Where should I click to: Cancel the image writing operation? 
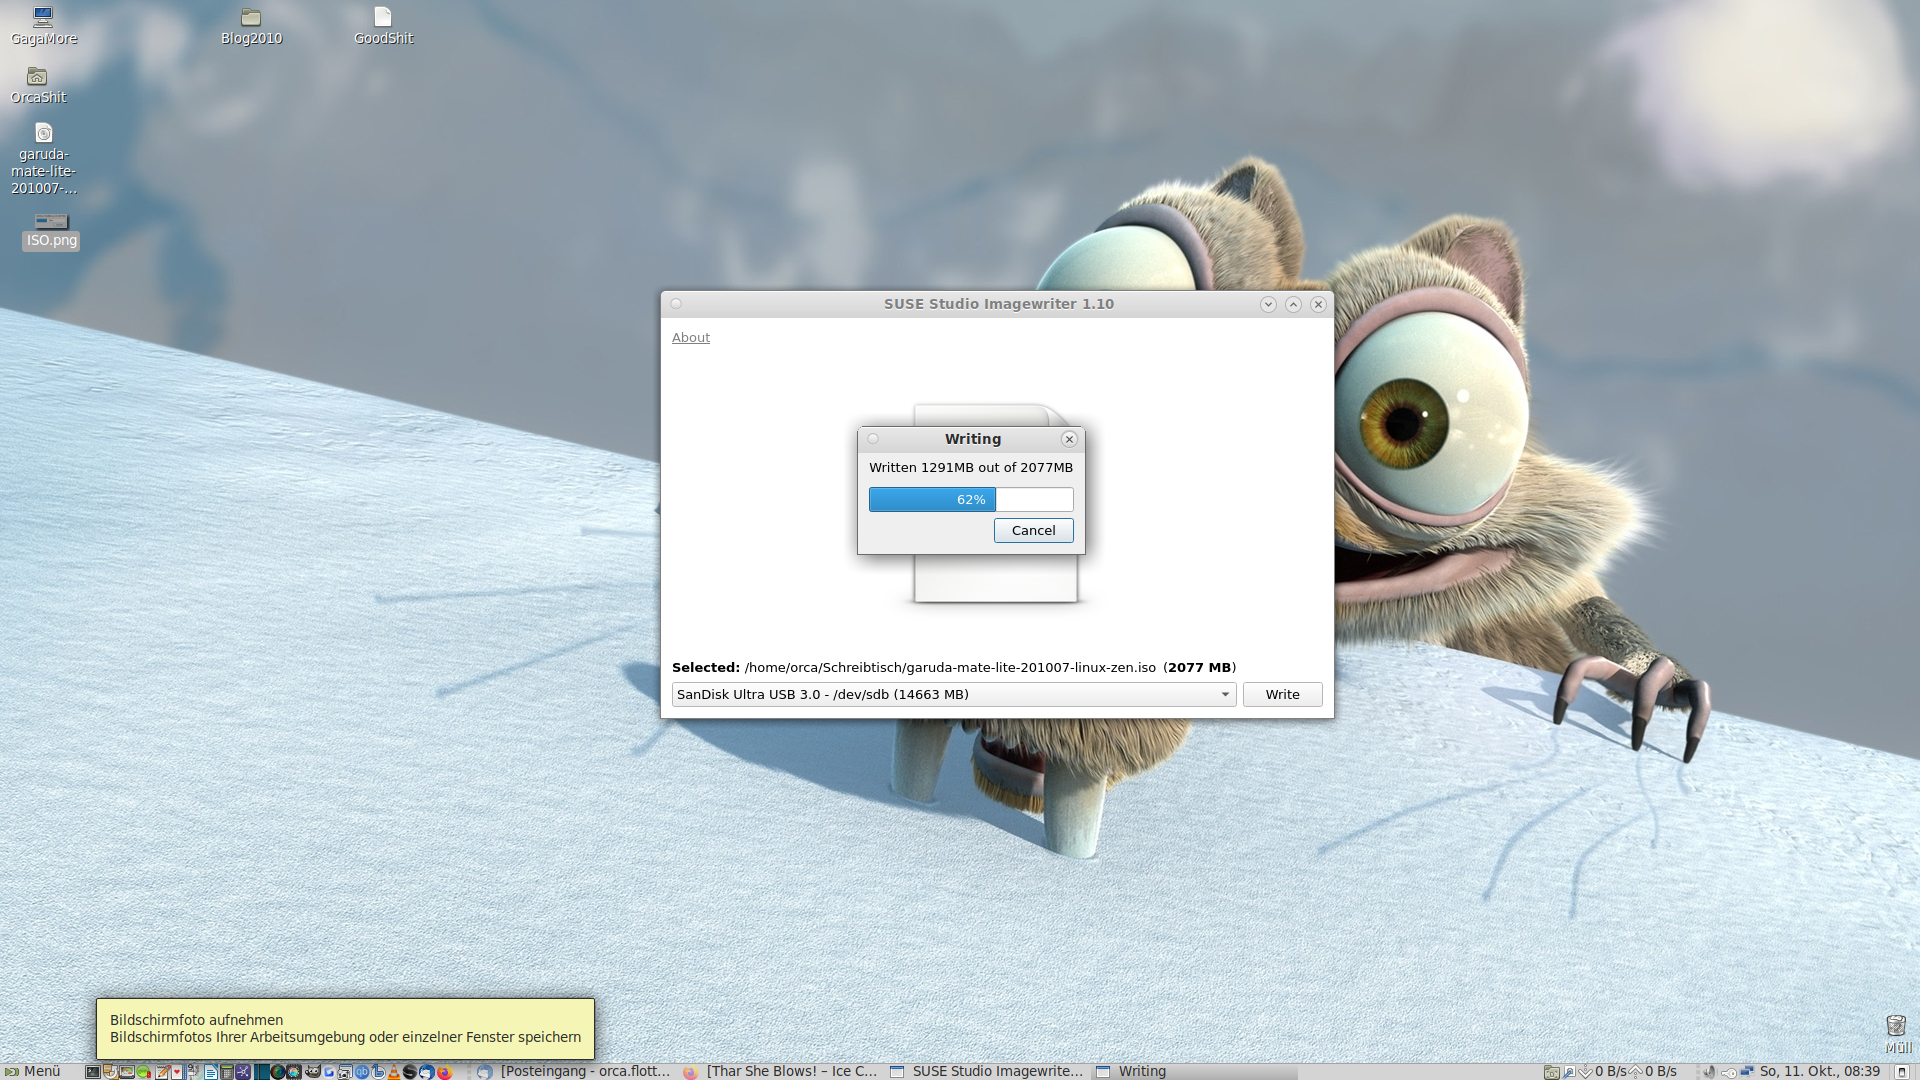(1033, 531)
